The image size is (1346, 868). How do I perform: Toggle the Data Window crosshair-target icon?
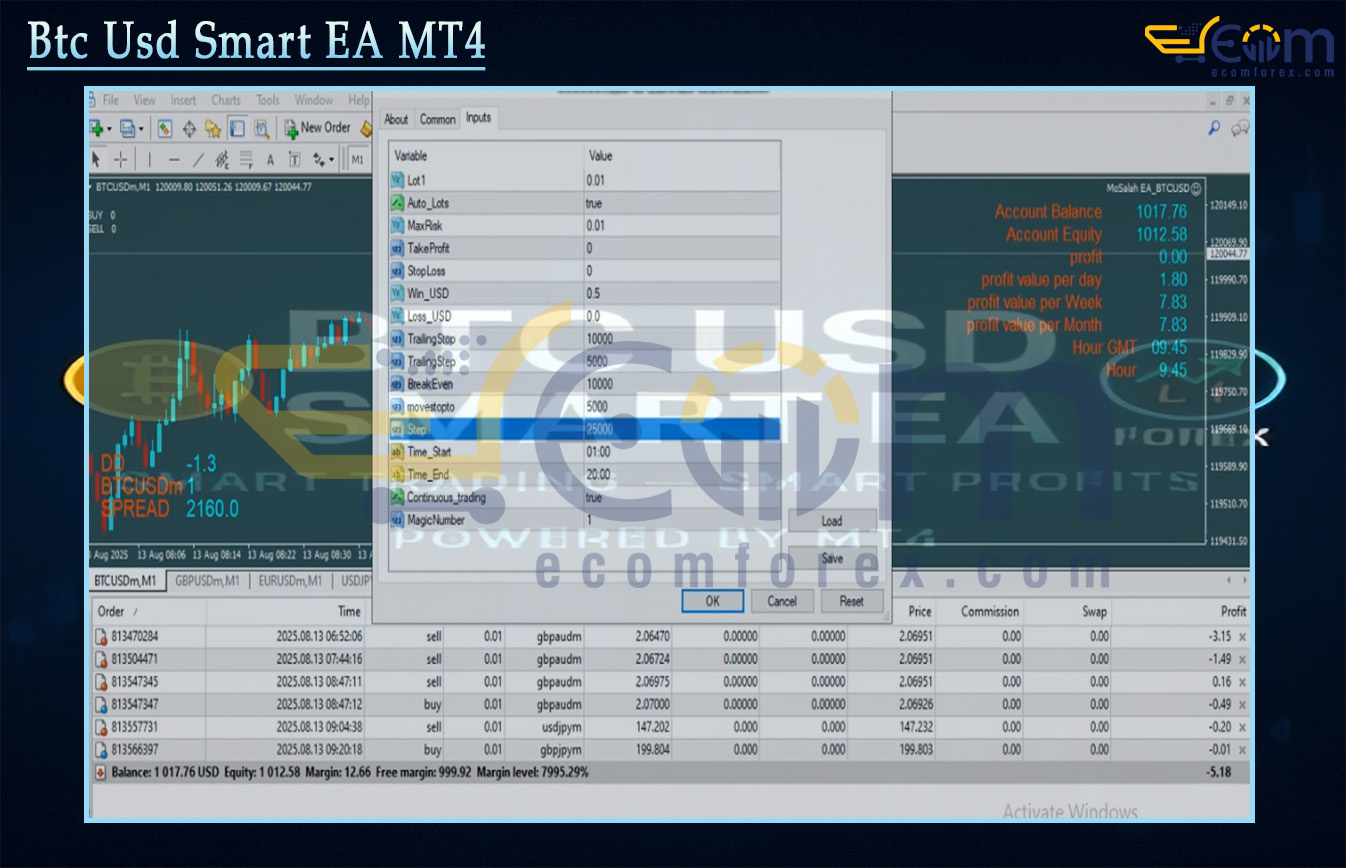coord(188,128)
